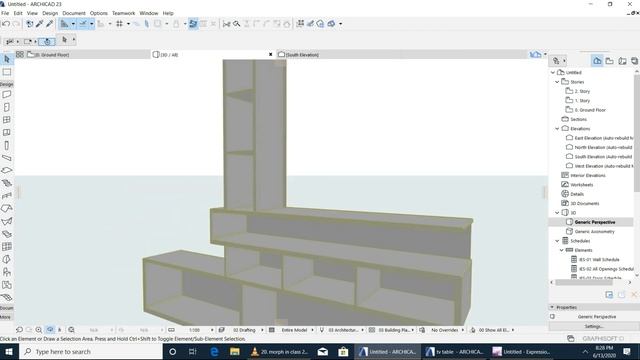Select the Wall tool in toolbox
This screenshot has width=640, height=360.
(x=7, y=95)
